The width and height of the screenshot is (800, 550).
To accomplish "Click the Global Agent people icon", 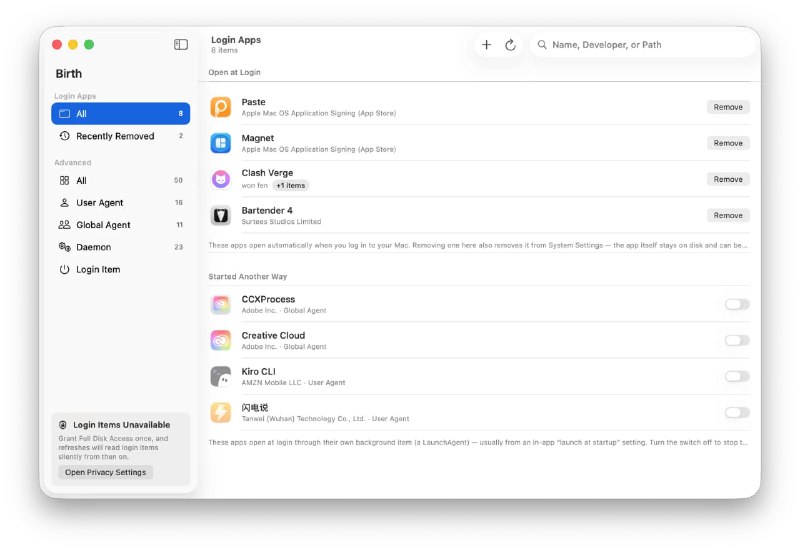I will click(64, 224).
